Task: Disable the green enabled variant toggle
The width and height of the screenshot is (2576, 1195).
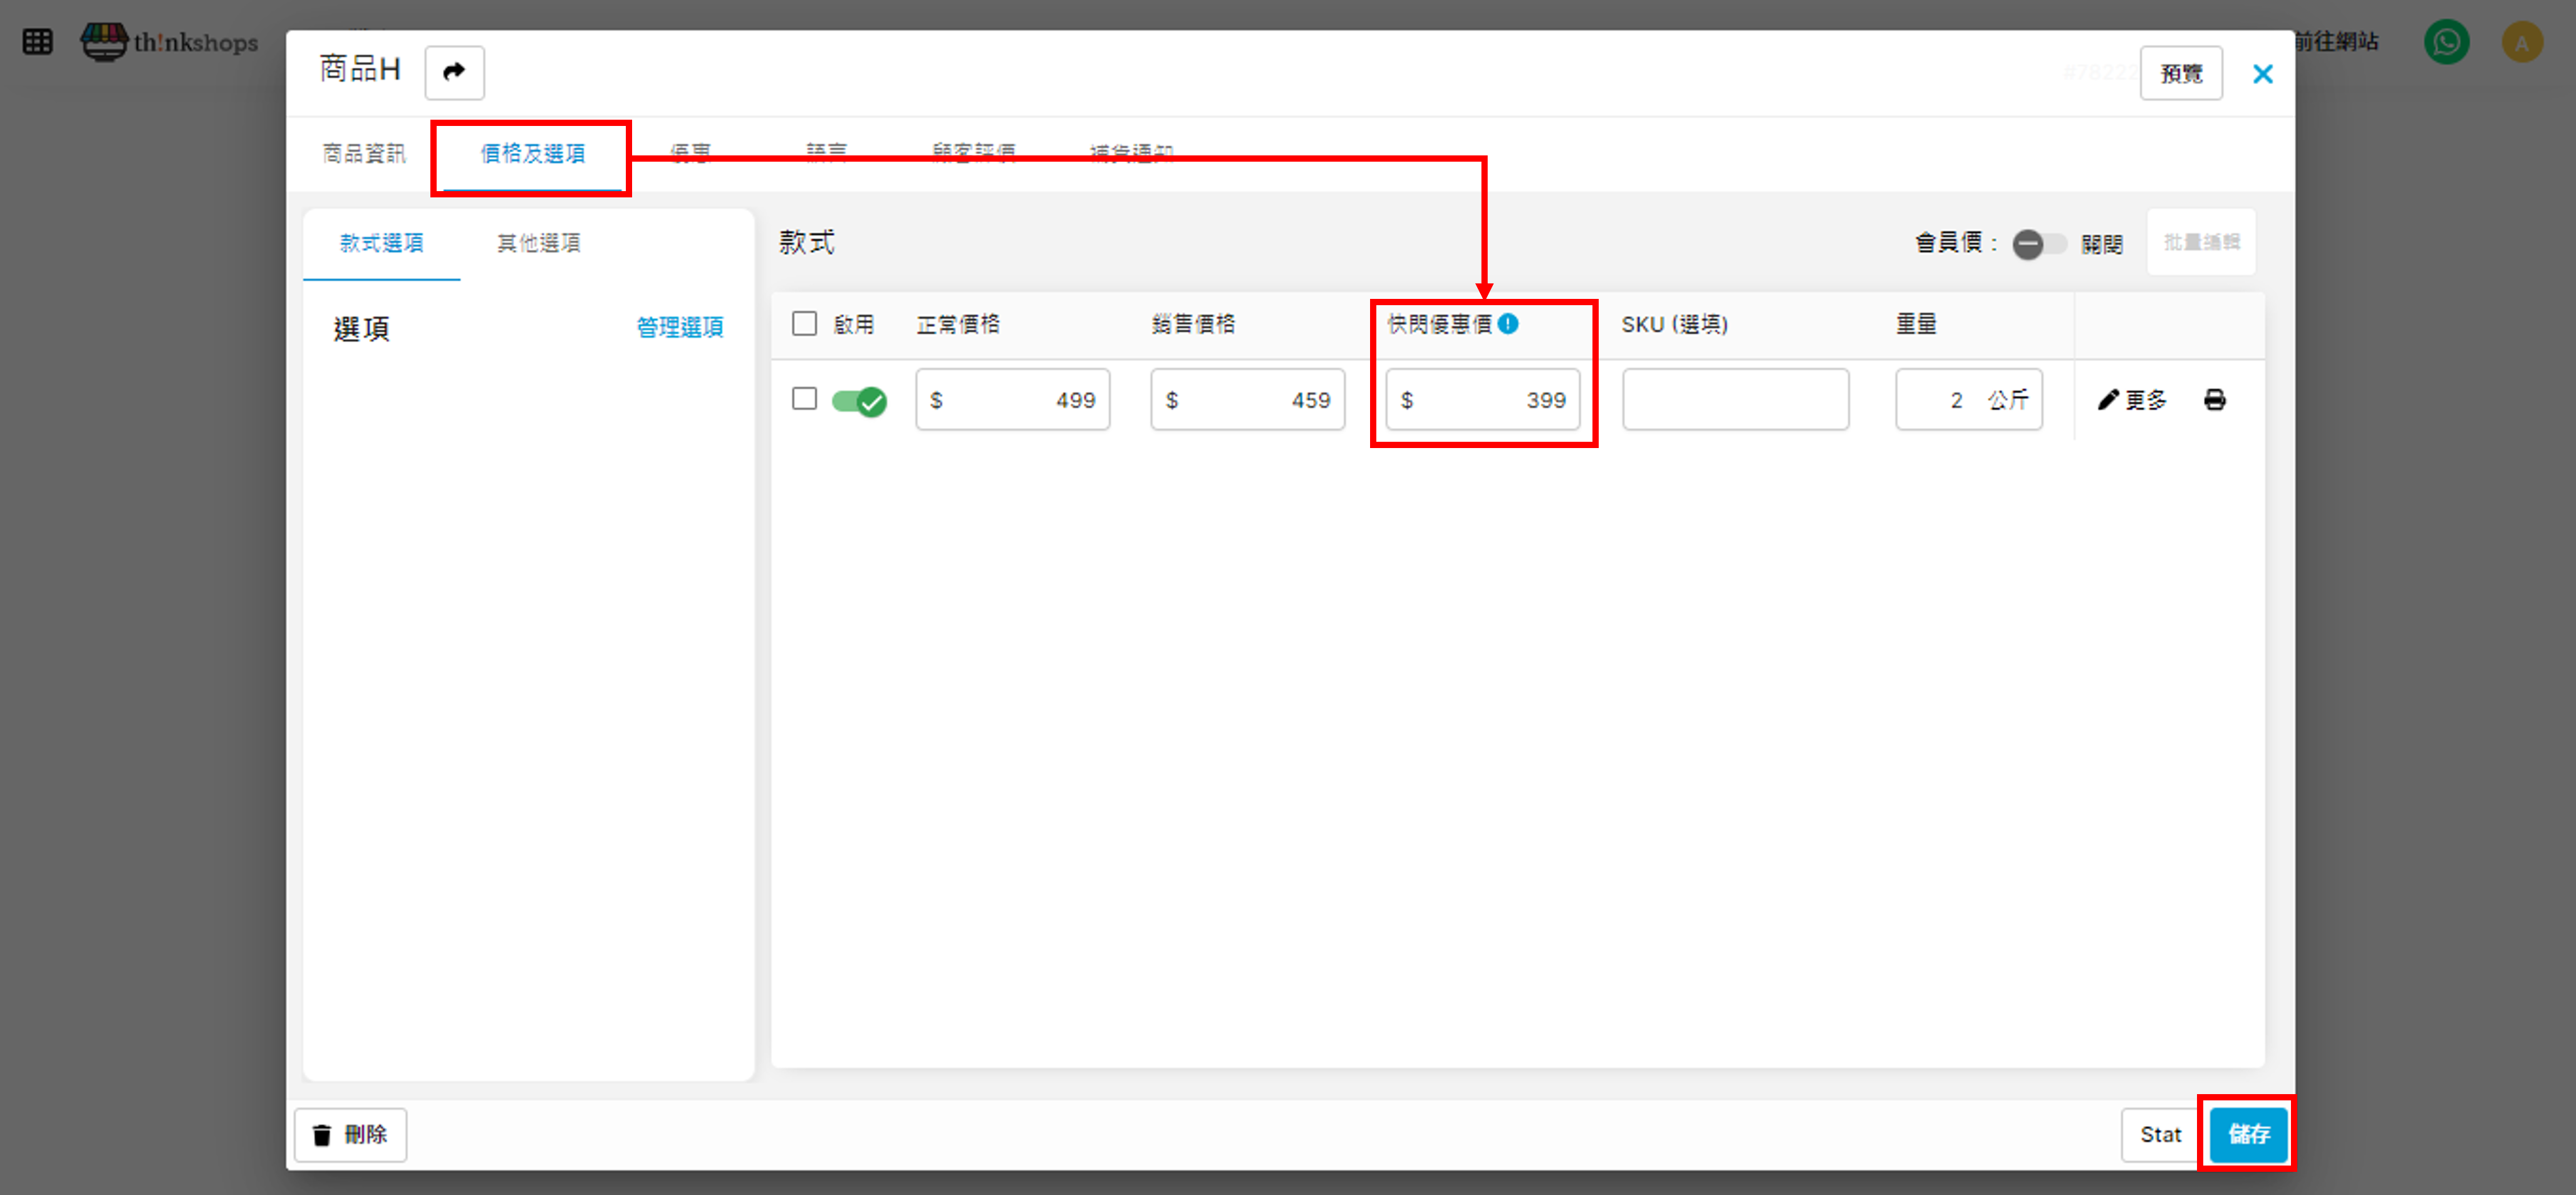Action: (859, 401)
